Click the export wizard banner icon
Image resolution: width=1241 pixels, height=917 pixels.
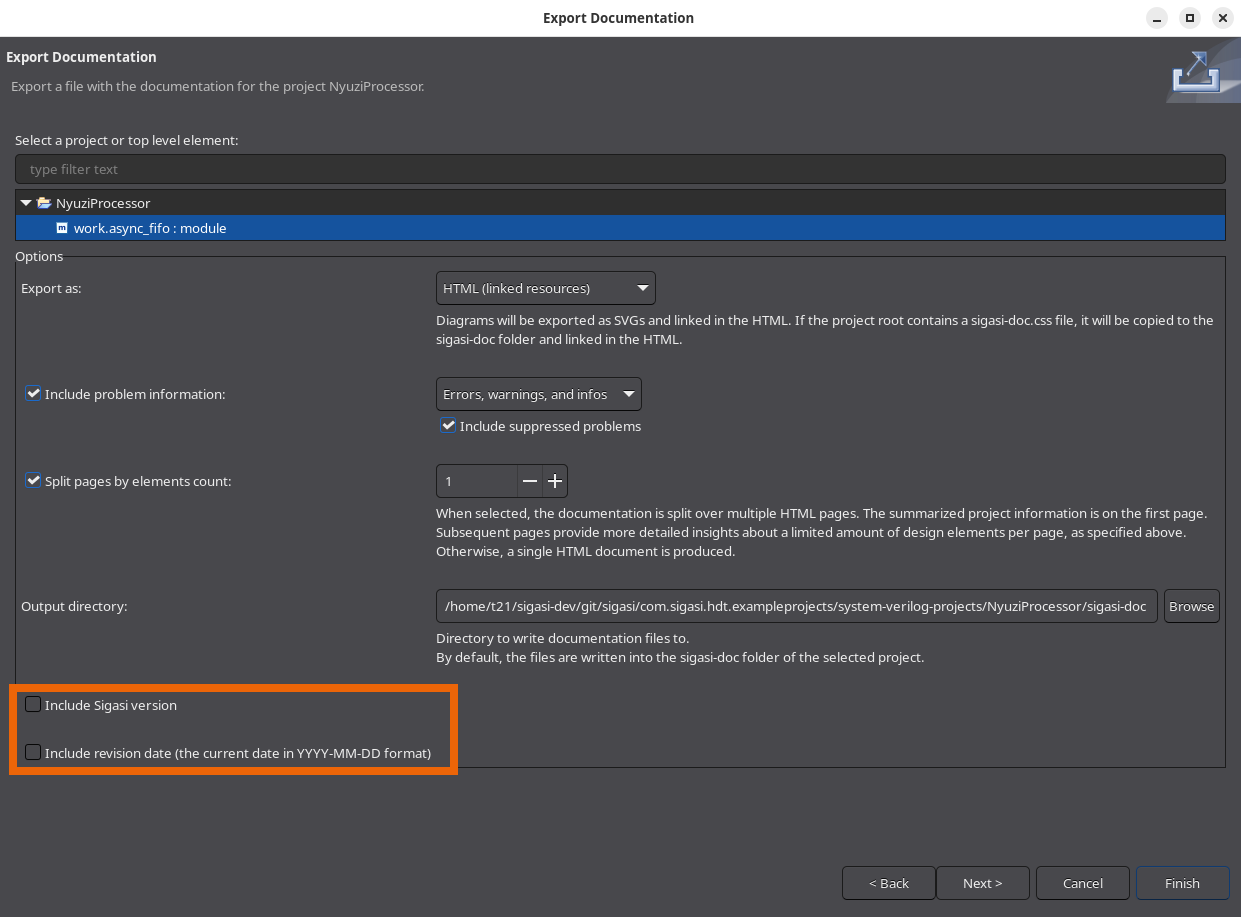[x=1196, y=73]
